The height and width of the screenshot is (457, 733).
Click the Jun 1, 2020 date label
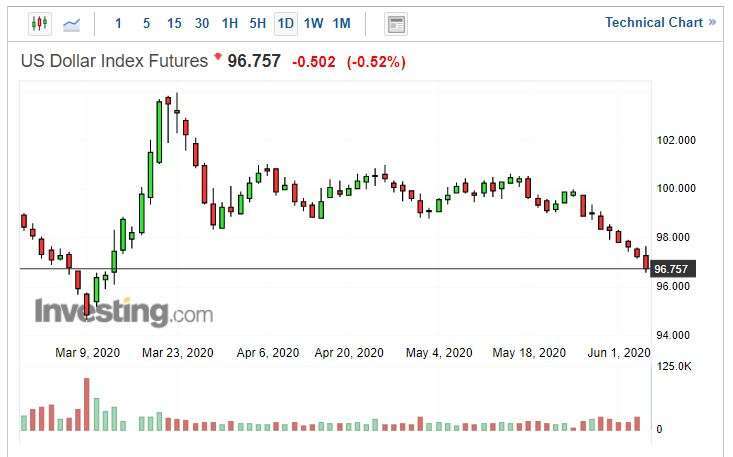(x=619, y=352)
